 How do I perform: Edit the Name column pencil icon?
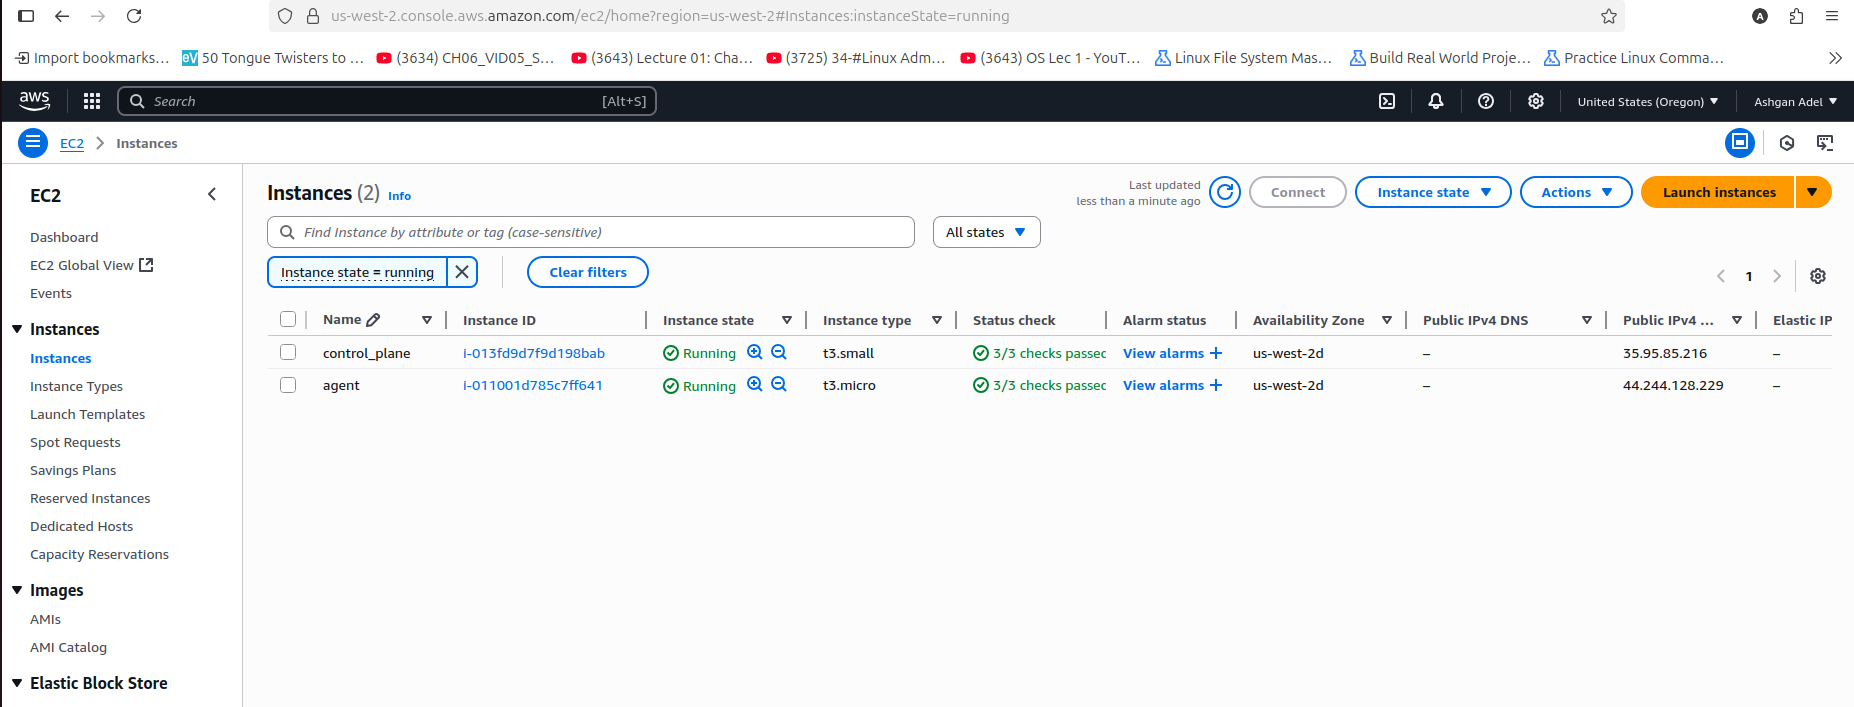point(373,320)
